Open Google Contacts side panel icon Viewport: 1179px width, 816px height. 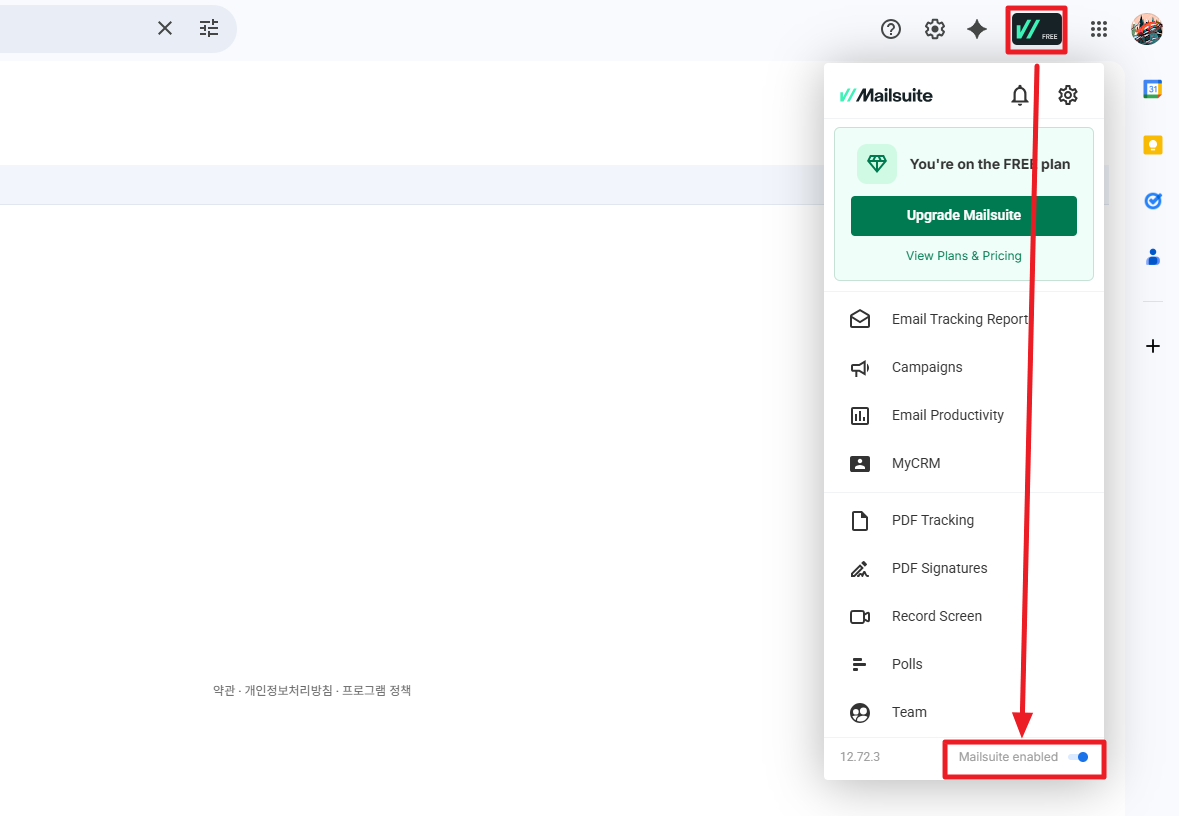click(x=1153, y=257)
